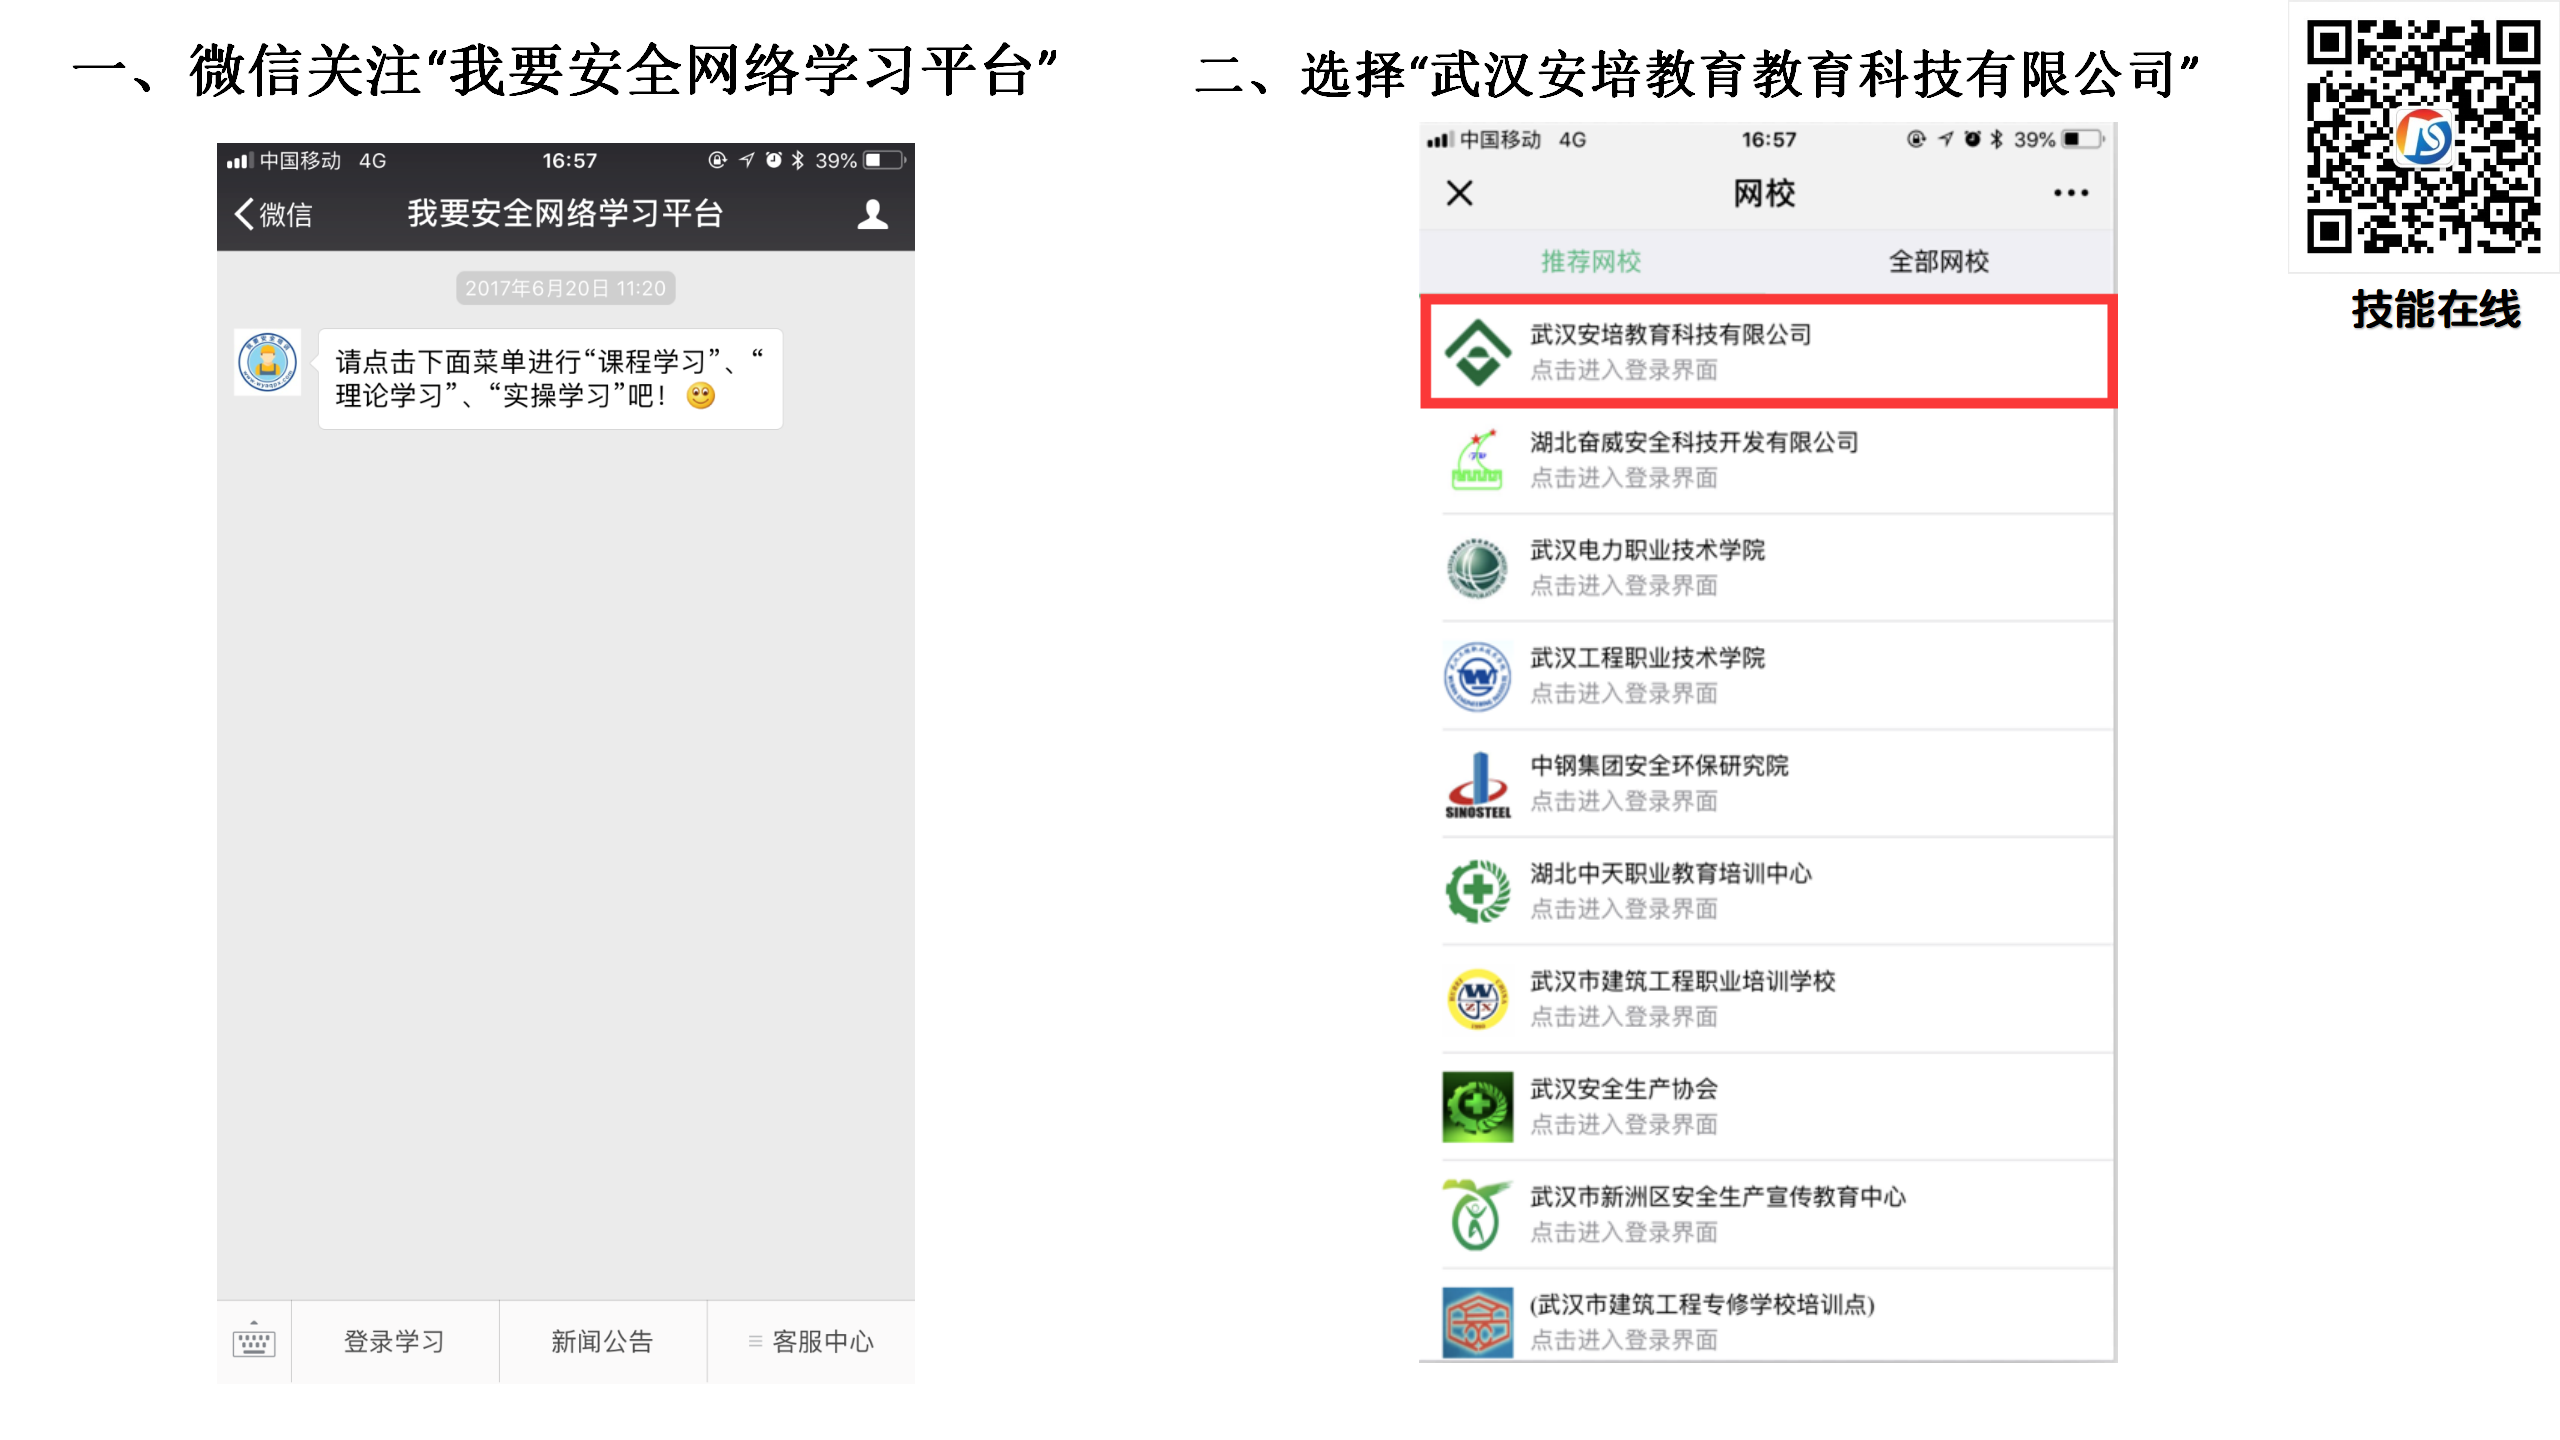Click 点击进入登录界面 under 武汉安全生产协会

(x=1624, y=1125)
